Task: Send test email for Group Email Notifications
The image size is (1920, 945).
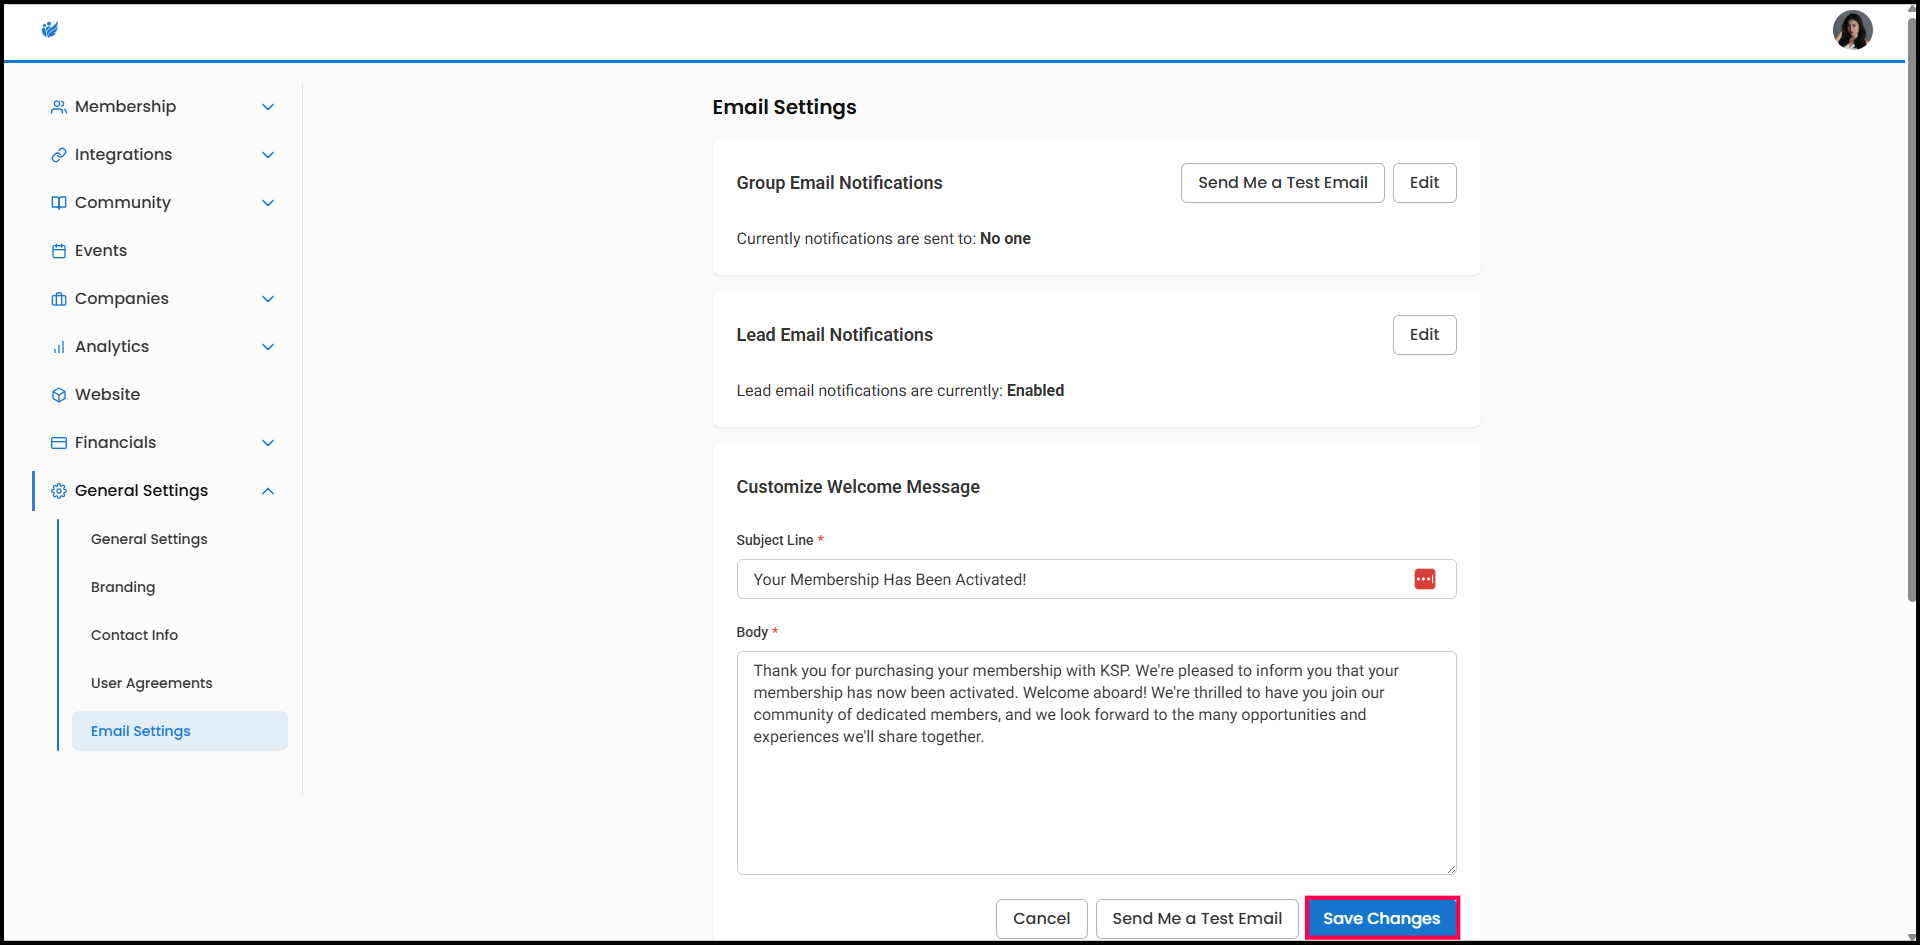Action: pos(1282,183)
